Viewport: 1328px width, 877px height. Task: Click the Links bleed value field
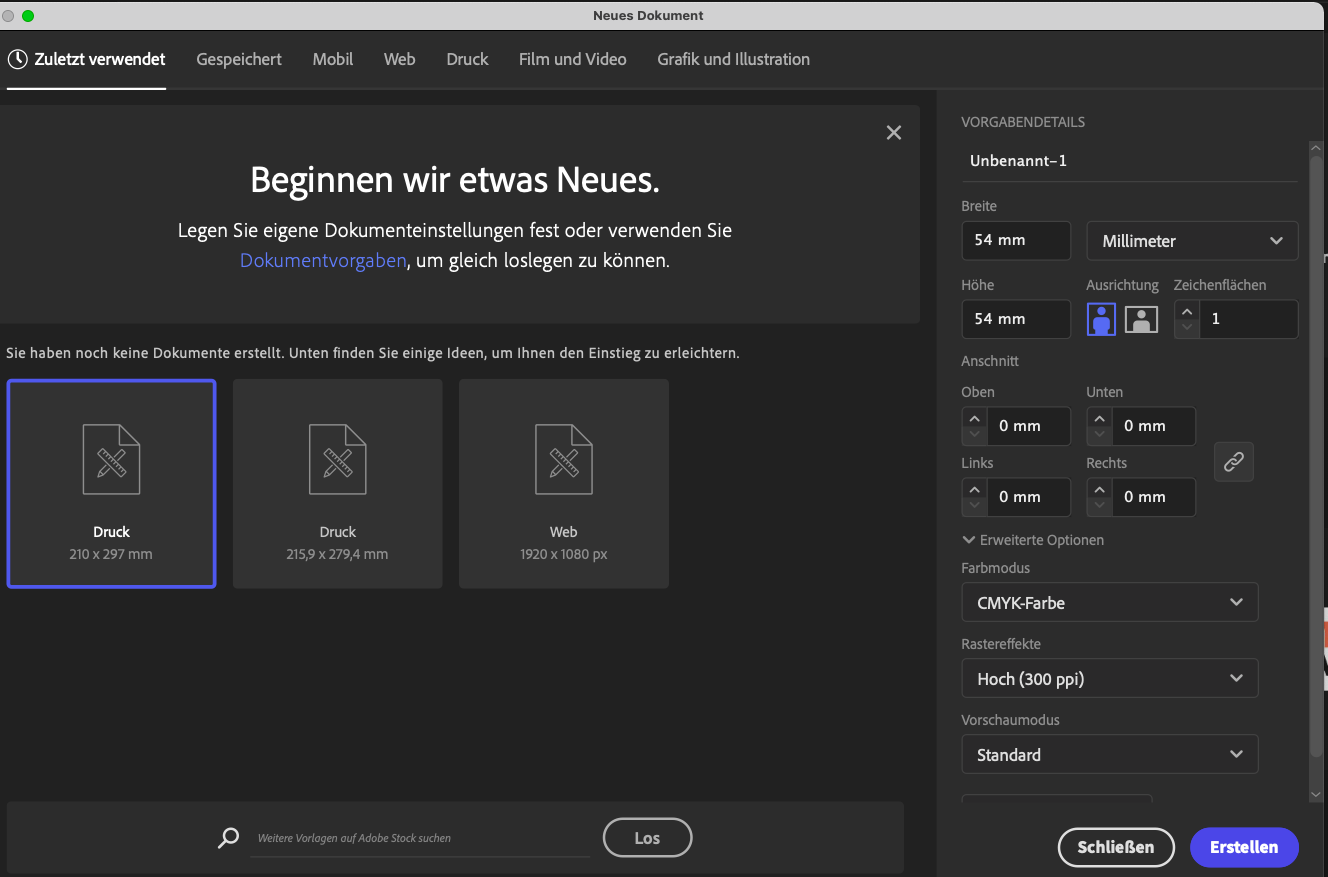point(1028,497)
